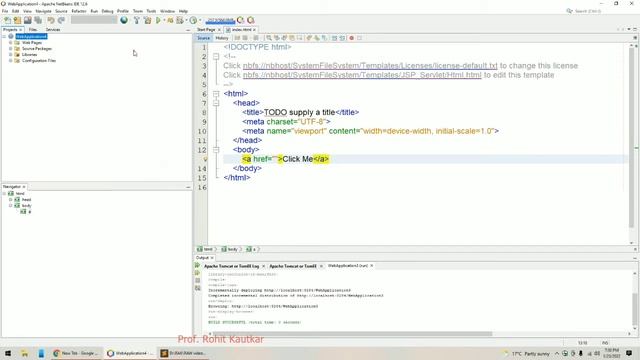The image size is (640, 360).
Task: Click the Stop Macro Recording square icon
Action: click(x=360, y=38)
